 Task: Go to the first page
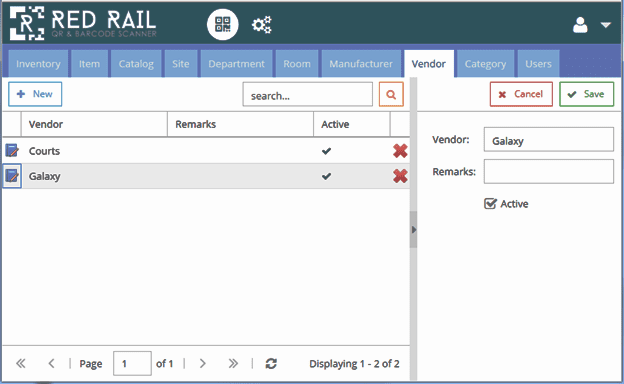21,363
